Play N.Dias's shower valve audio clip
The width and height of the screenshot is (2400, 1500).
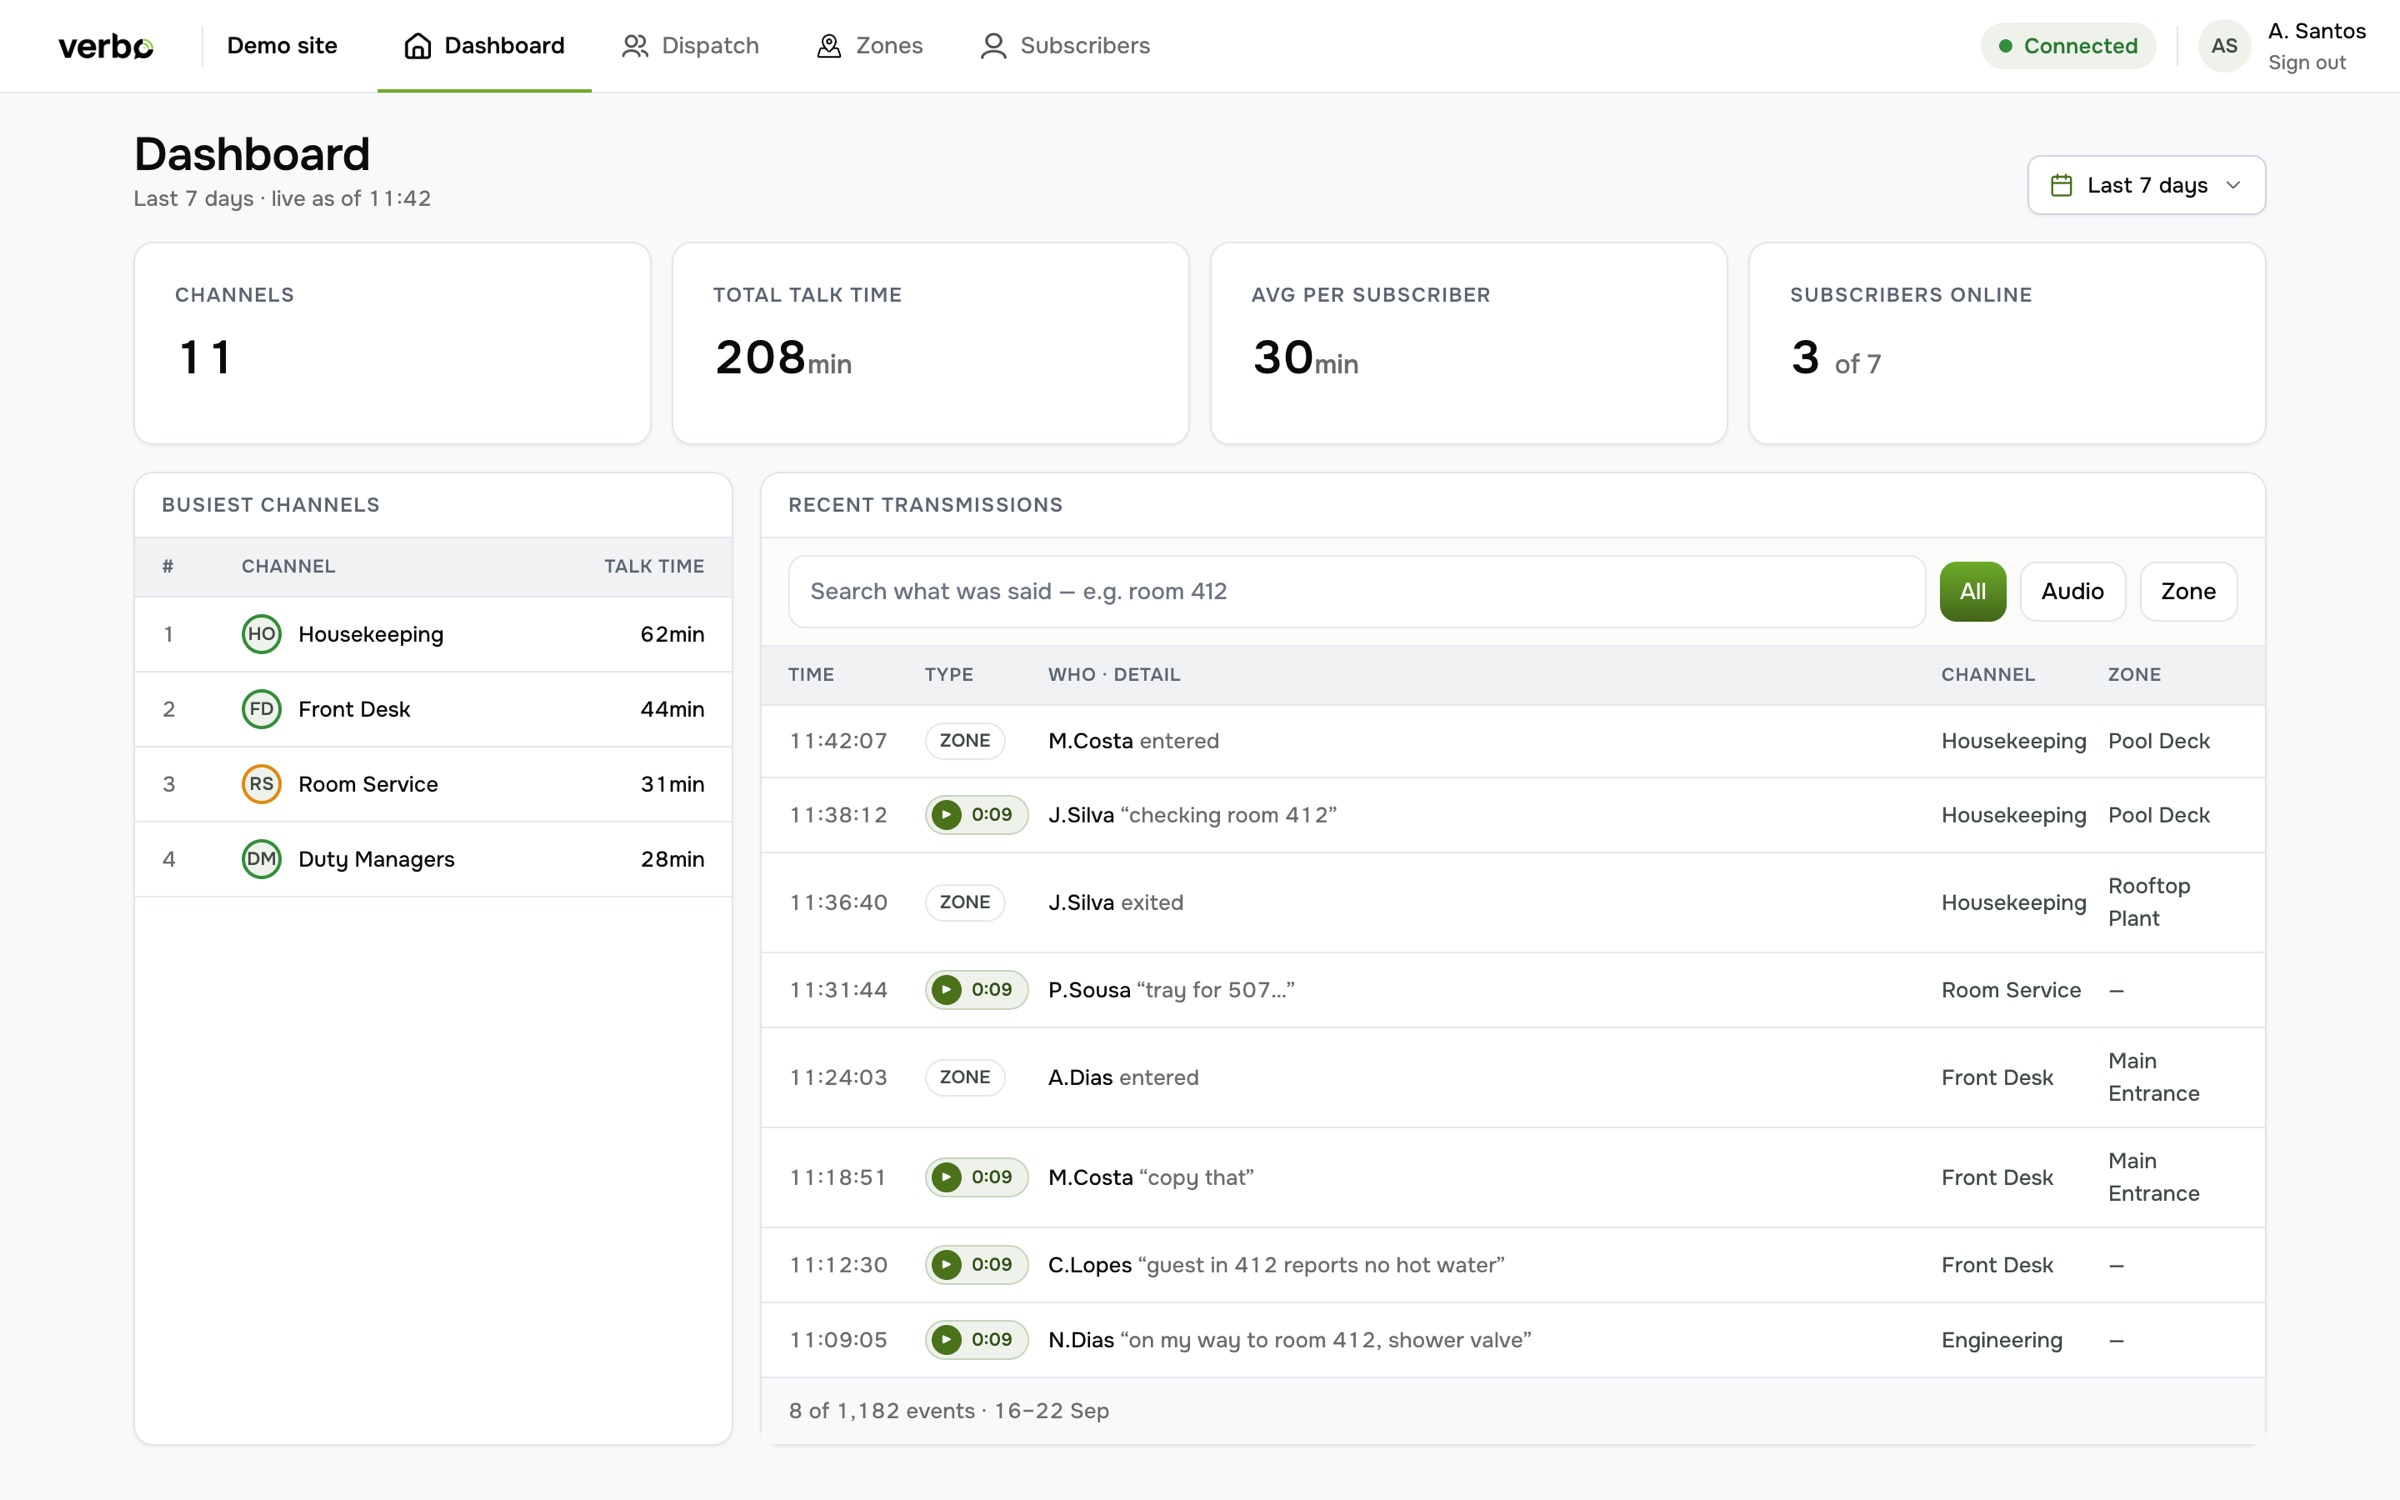coord(976,1340)
